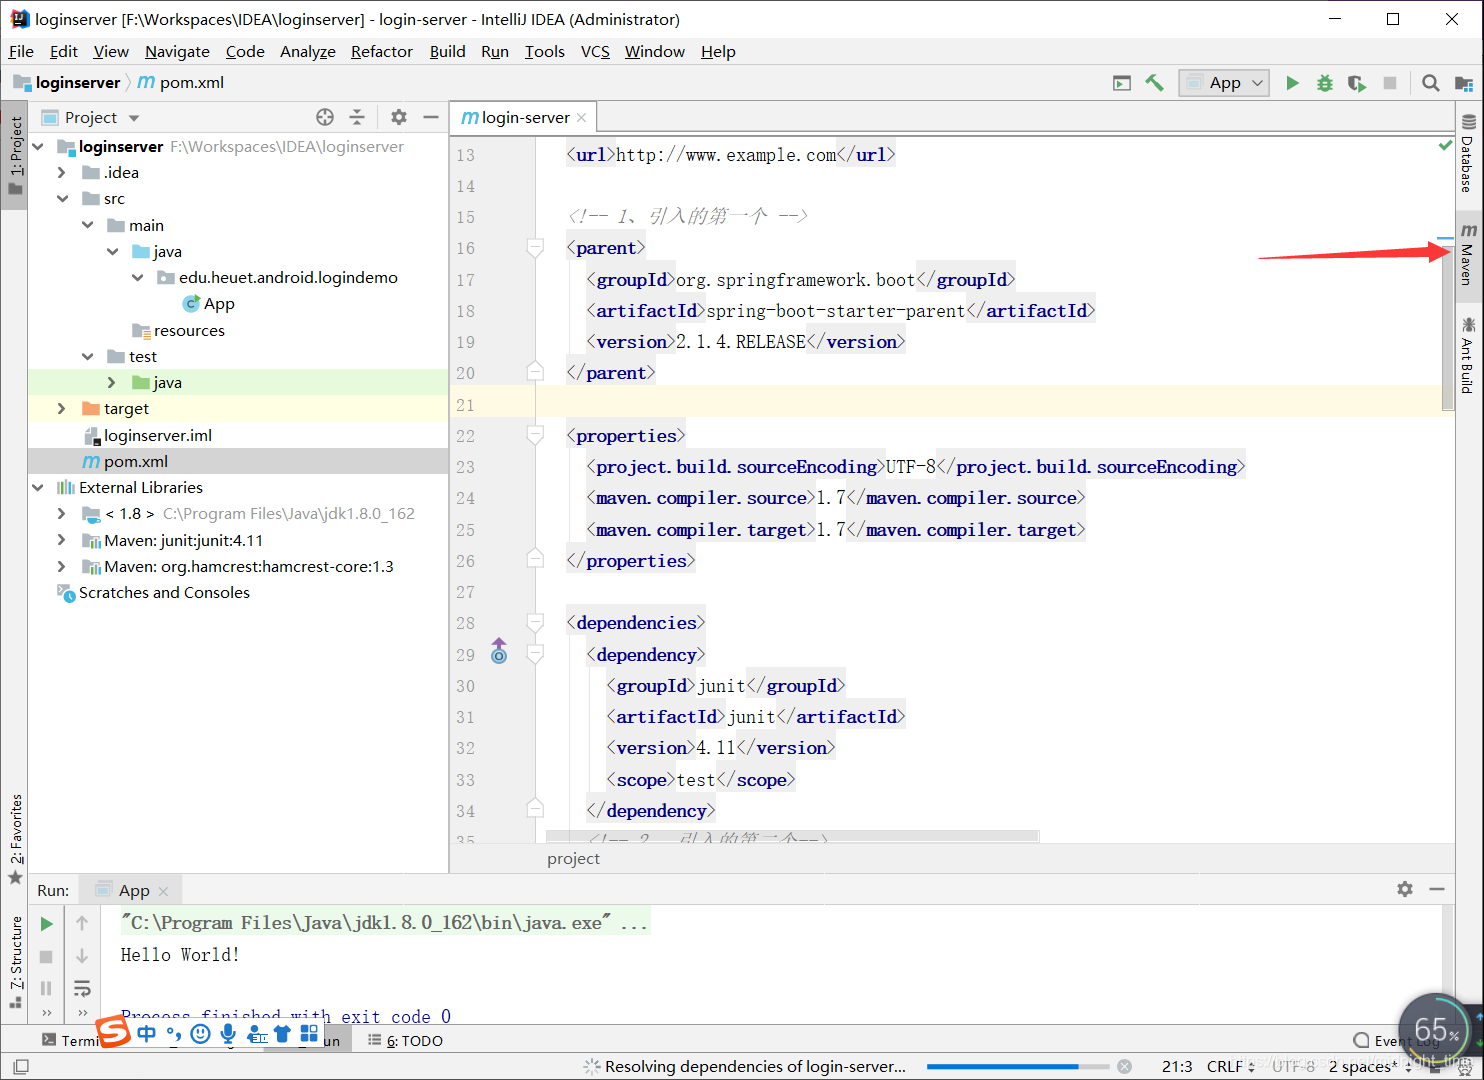This screenshot has height=1080, width=1484.
Task: Run App with coverage icon
Action: pyautogui.click(x=1357, y=83)
